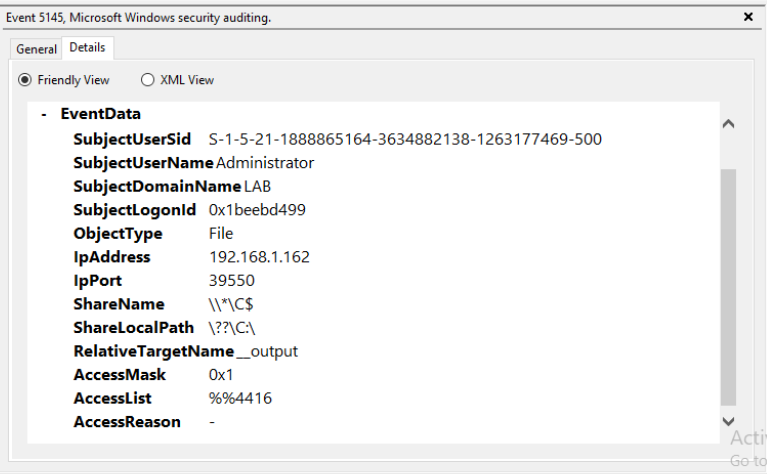Select the SubjectUserSid SID value
The width and height of the screenshot is (767, 474).
point(405,139)
